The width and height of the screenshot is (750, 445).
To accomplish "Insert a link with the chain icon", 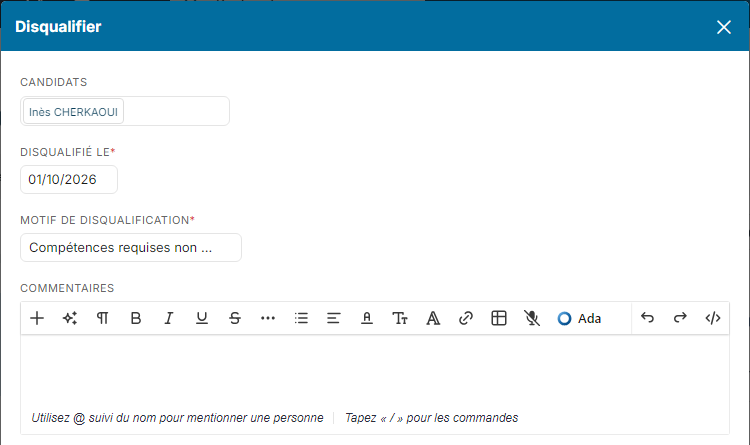I will [466, 318].
